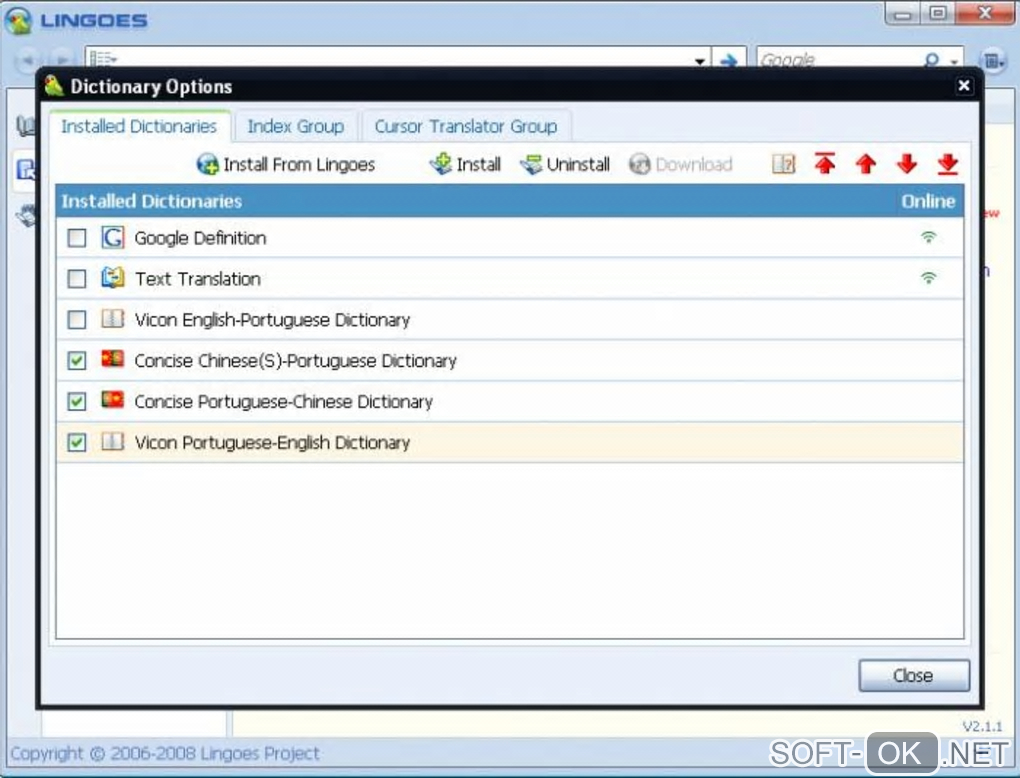1020x778 pixels.
Task: Click the V2.1.1 version label
Action: pos(982,726)
